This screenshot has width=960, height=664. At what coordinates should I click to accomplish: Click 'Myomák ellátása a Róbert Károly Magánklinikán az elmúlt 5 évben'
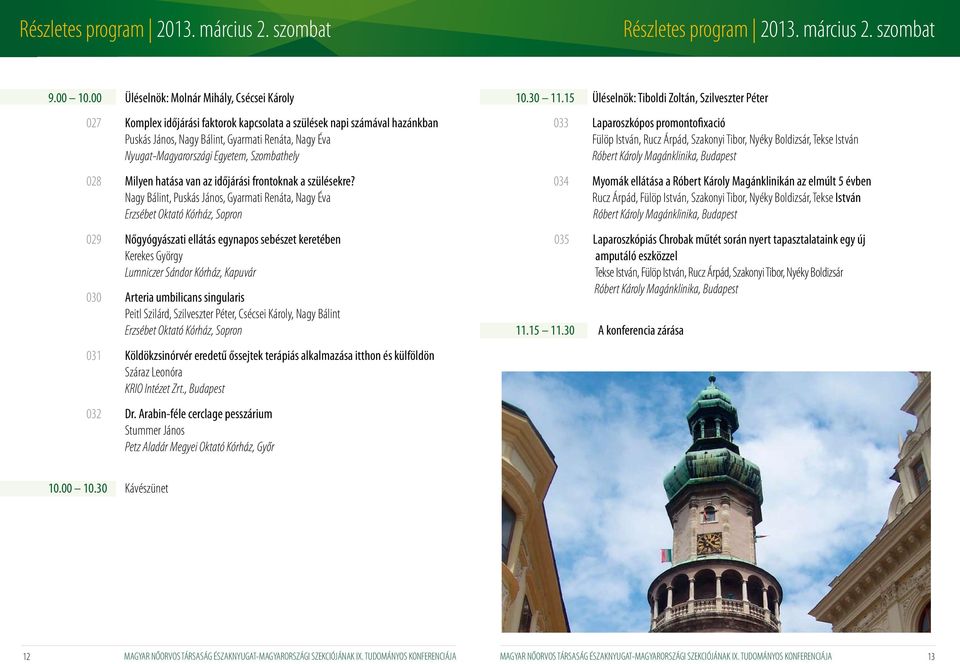pos(732,181)
